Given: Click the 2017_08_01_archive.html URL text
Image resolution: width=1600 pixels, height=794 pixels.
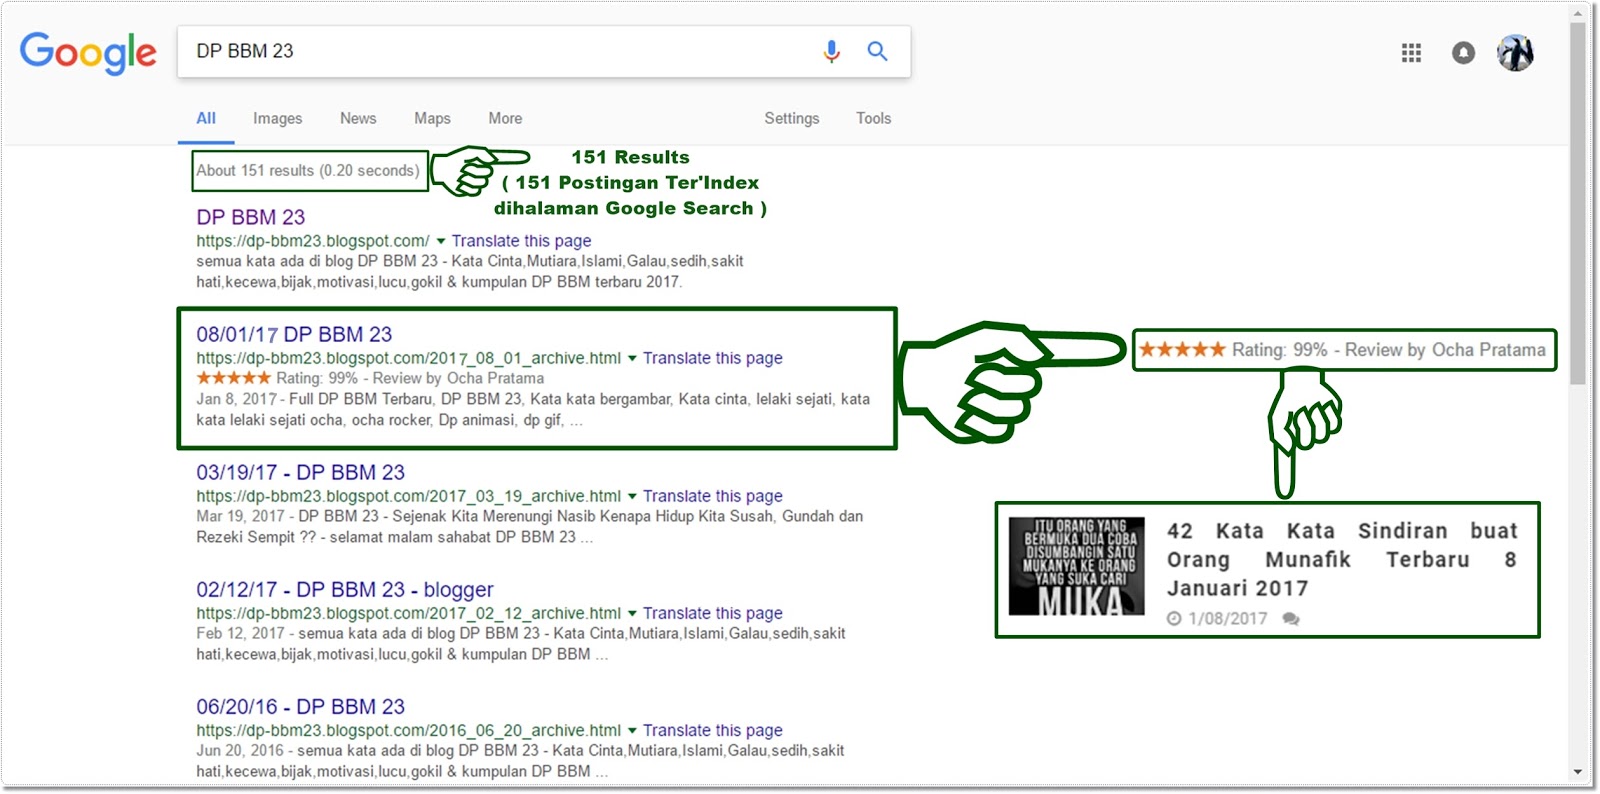Looking at the screenshot, I should pyautogui.click(x=409, y=358).
